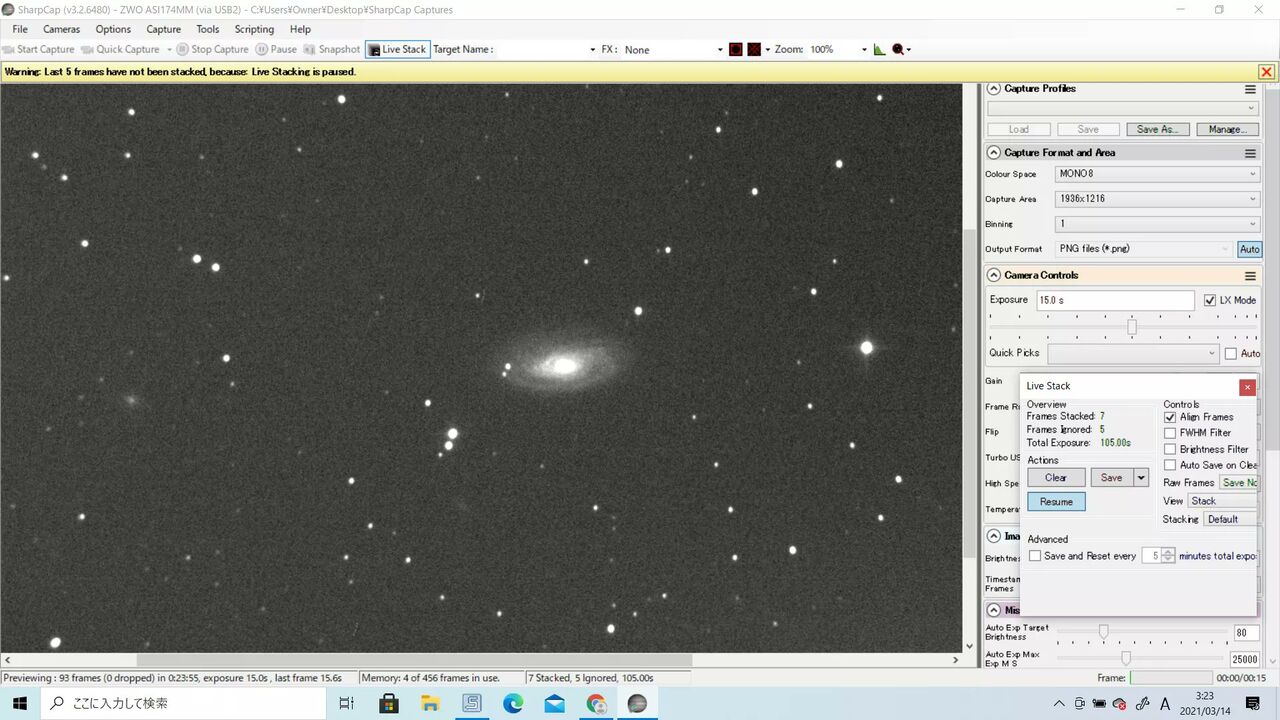Open the Stacking mode dropdown

tap(1229, 519)
